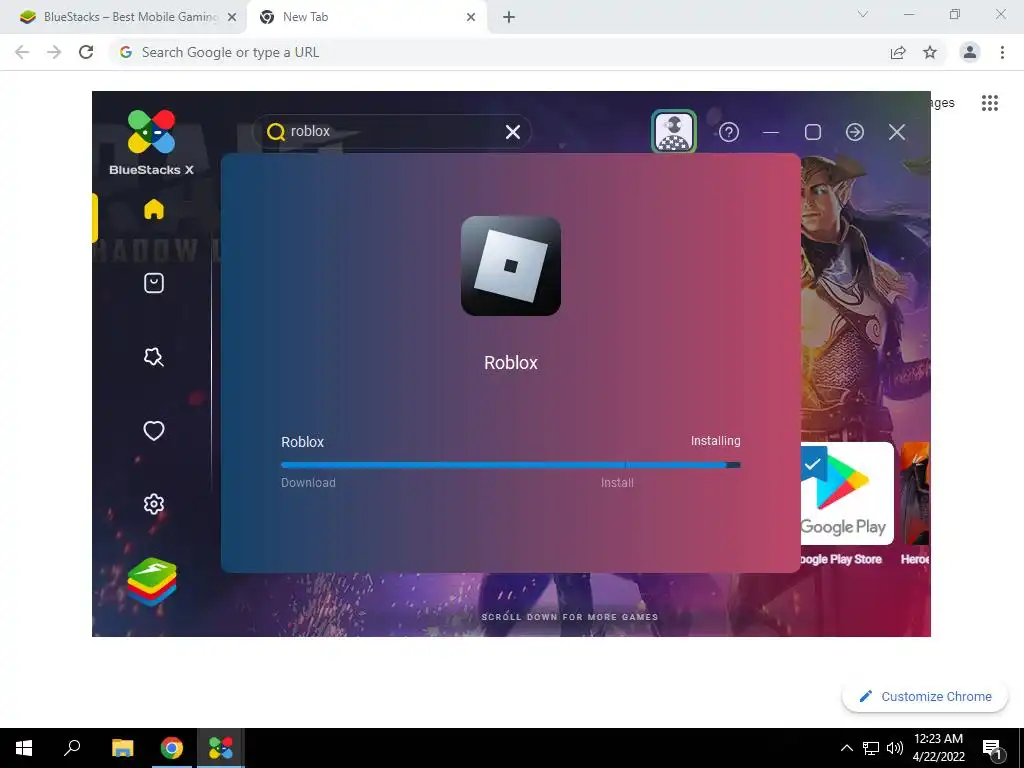This screenshot has height=768, width=1024.
Task: Click the BlueStacks X arrow-in-circle icon
Action: (x=855, y=132)
